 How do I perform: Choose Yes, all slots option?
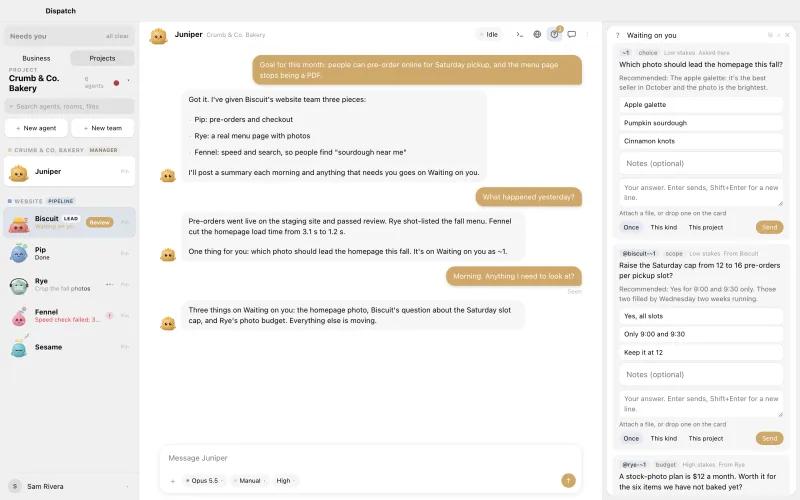tap(701, 316)
